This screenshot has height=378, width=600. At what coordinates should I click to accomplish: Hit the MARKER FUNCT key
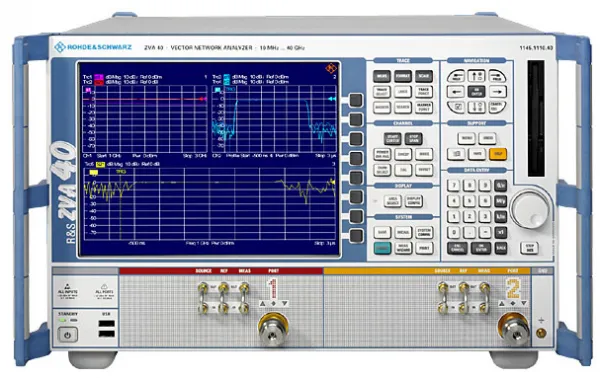424,107
